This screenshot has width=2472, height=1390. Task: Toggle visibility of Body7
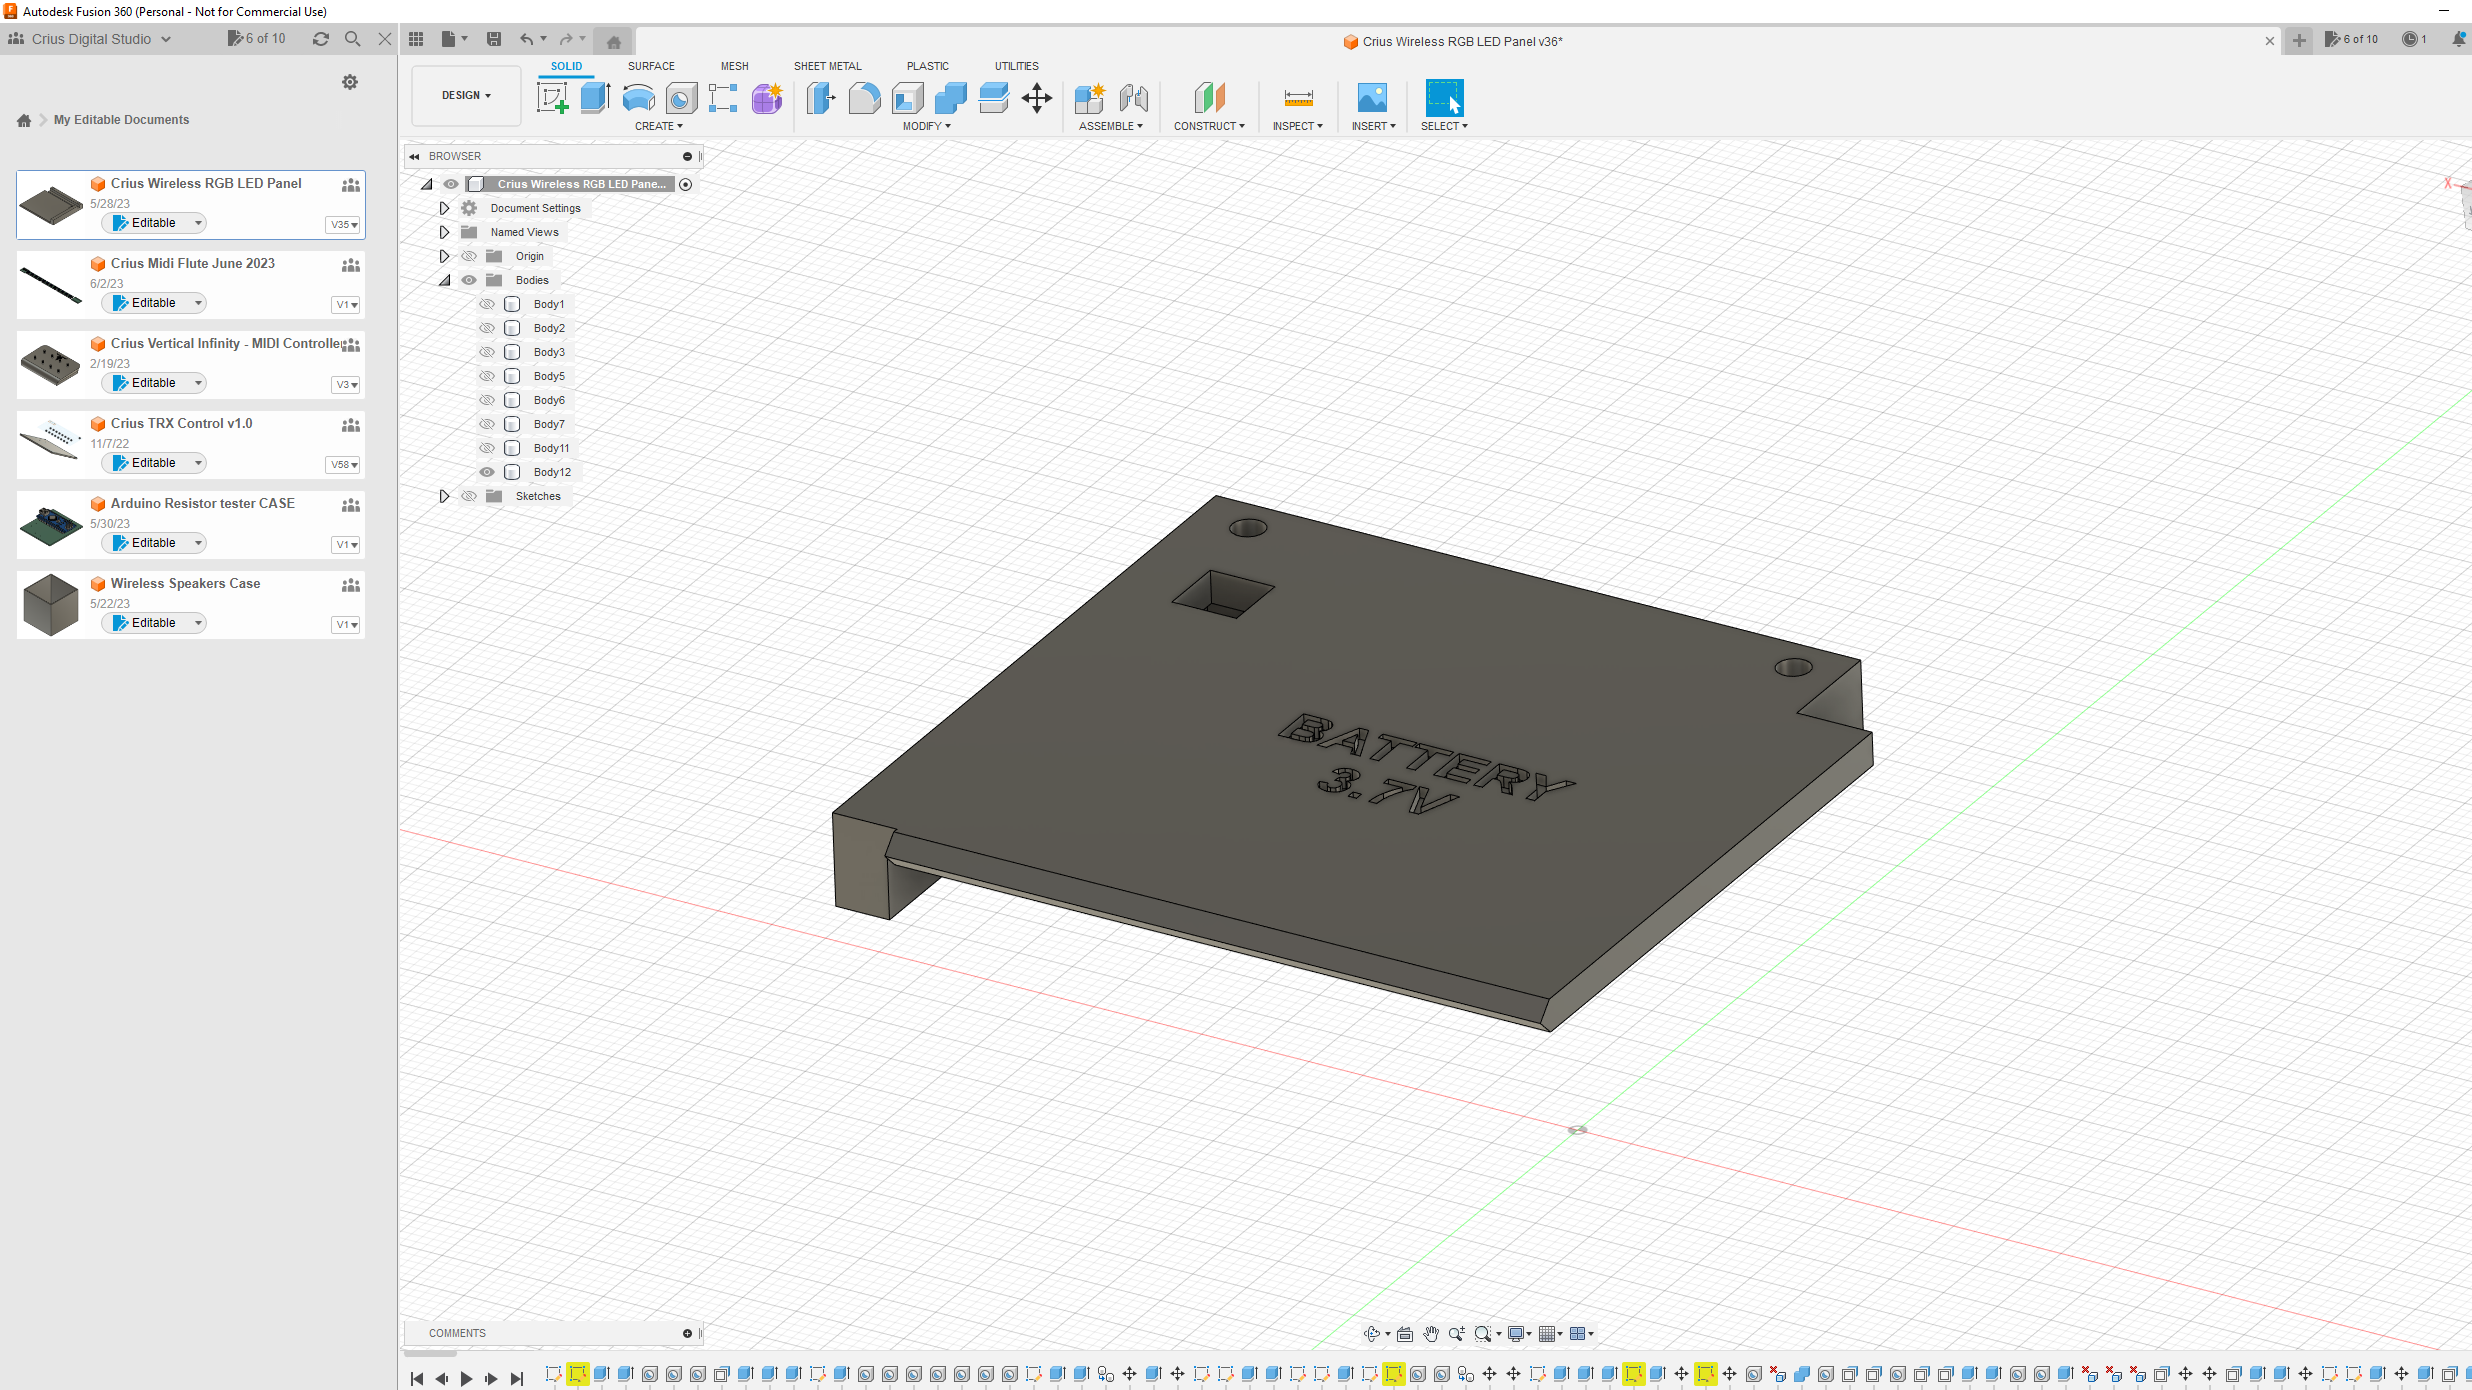pyautogui.click(x=487, y=423)
